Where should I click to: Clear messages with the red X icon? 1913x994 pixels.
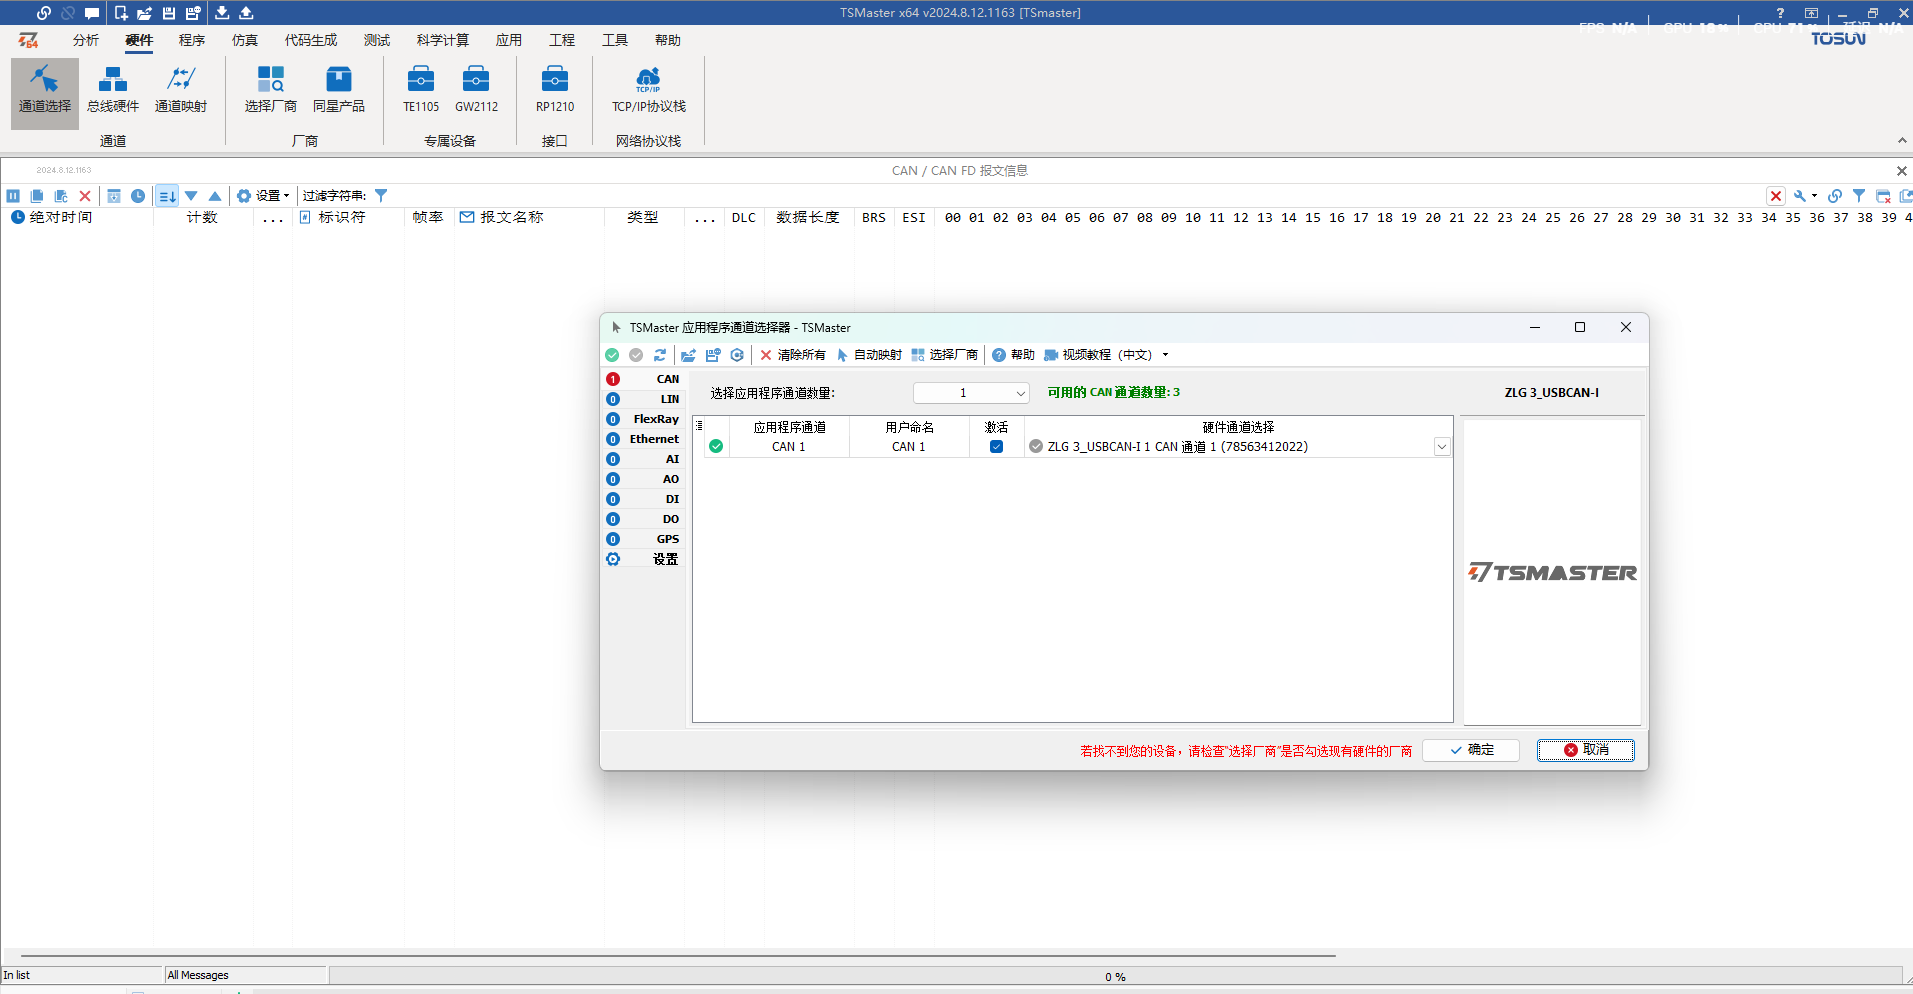(x=85, y=196)
